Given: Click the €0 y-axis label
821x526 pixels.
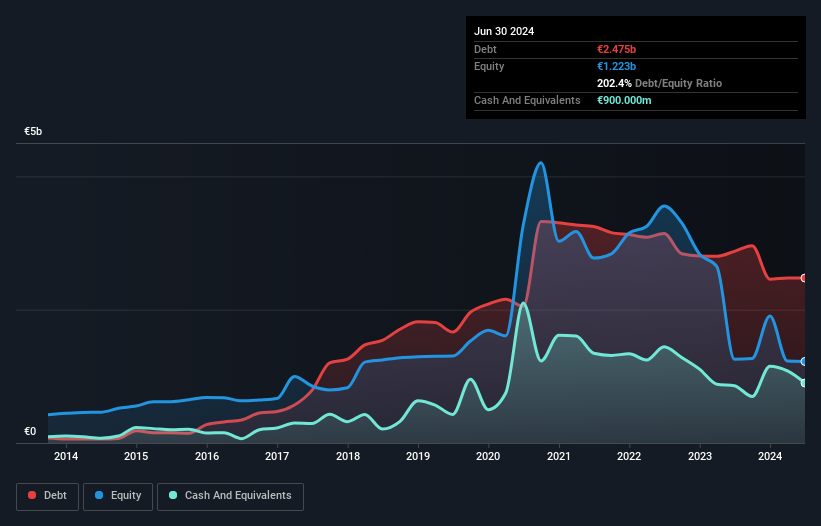Looking at the screenshot, I should (x=30, y=431).
